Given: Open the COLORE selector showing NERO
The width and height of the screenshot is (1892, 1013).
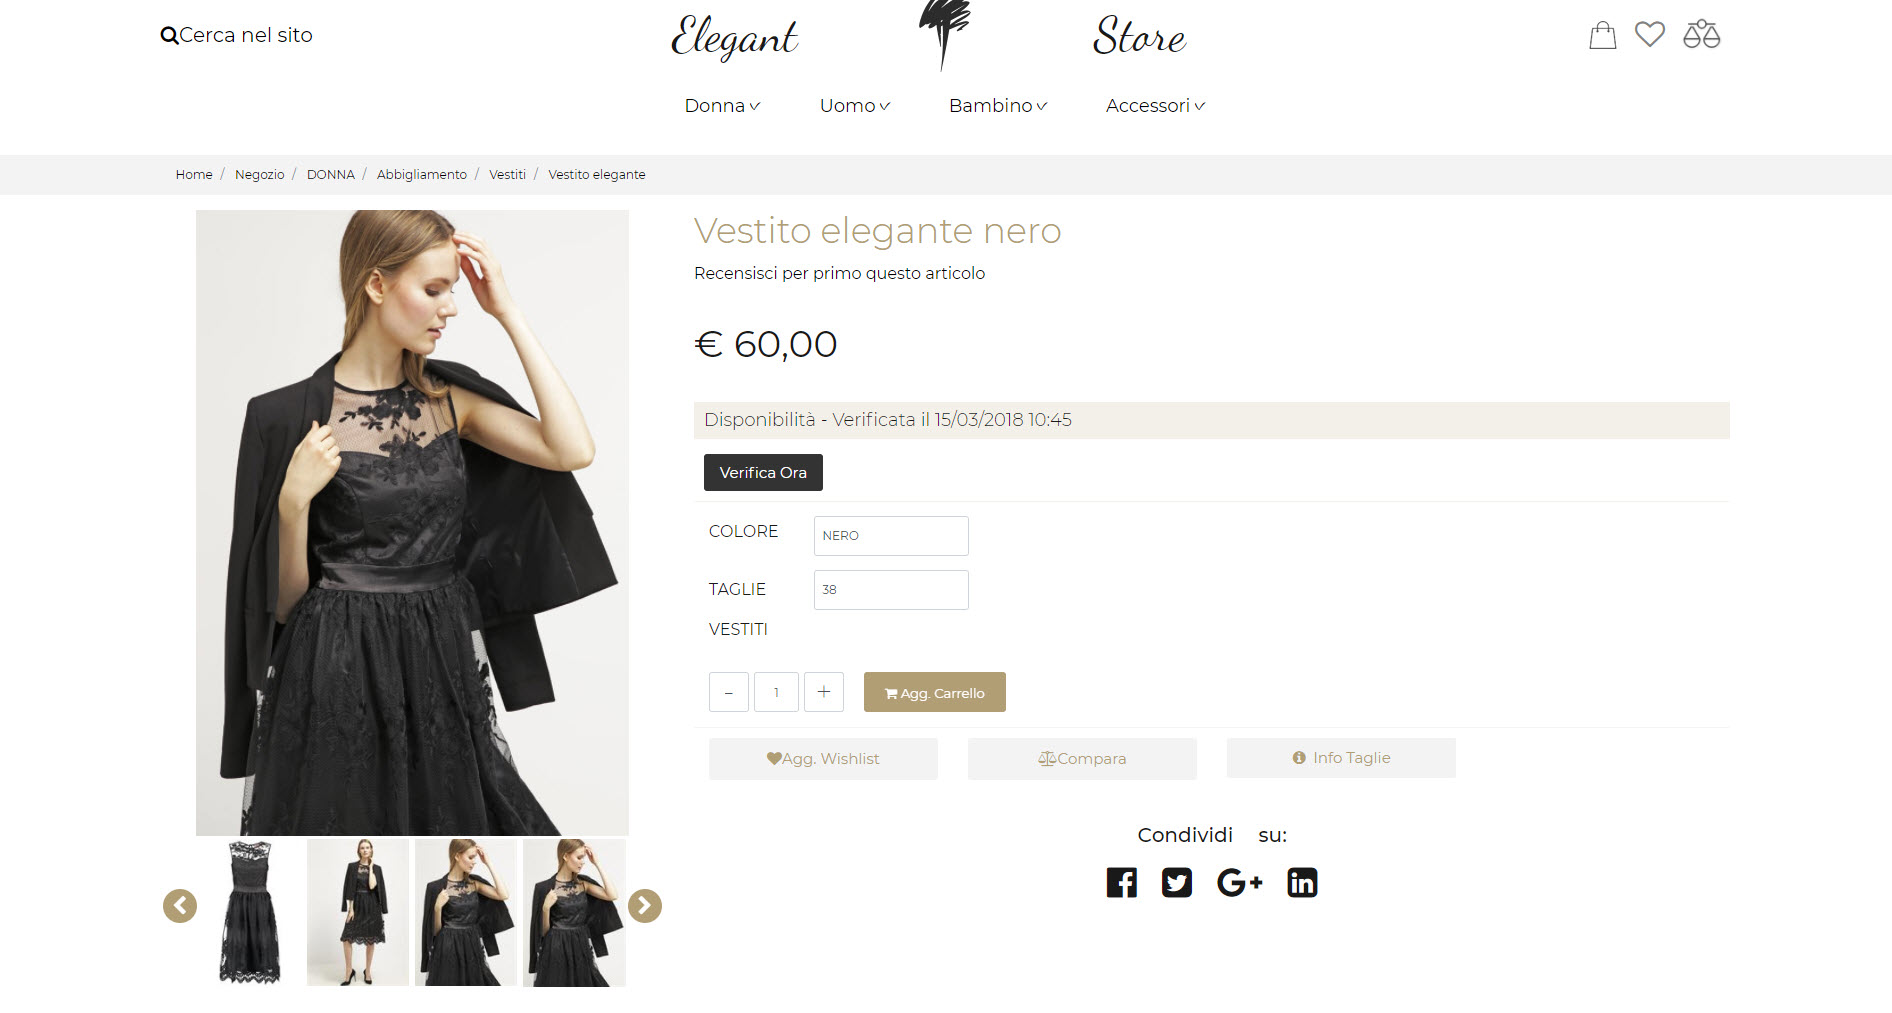Looking at the screenshot, I should [891, 536].
